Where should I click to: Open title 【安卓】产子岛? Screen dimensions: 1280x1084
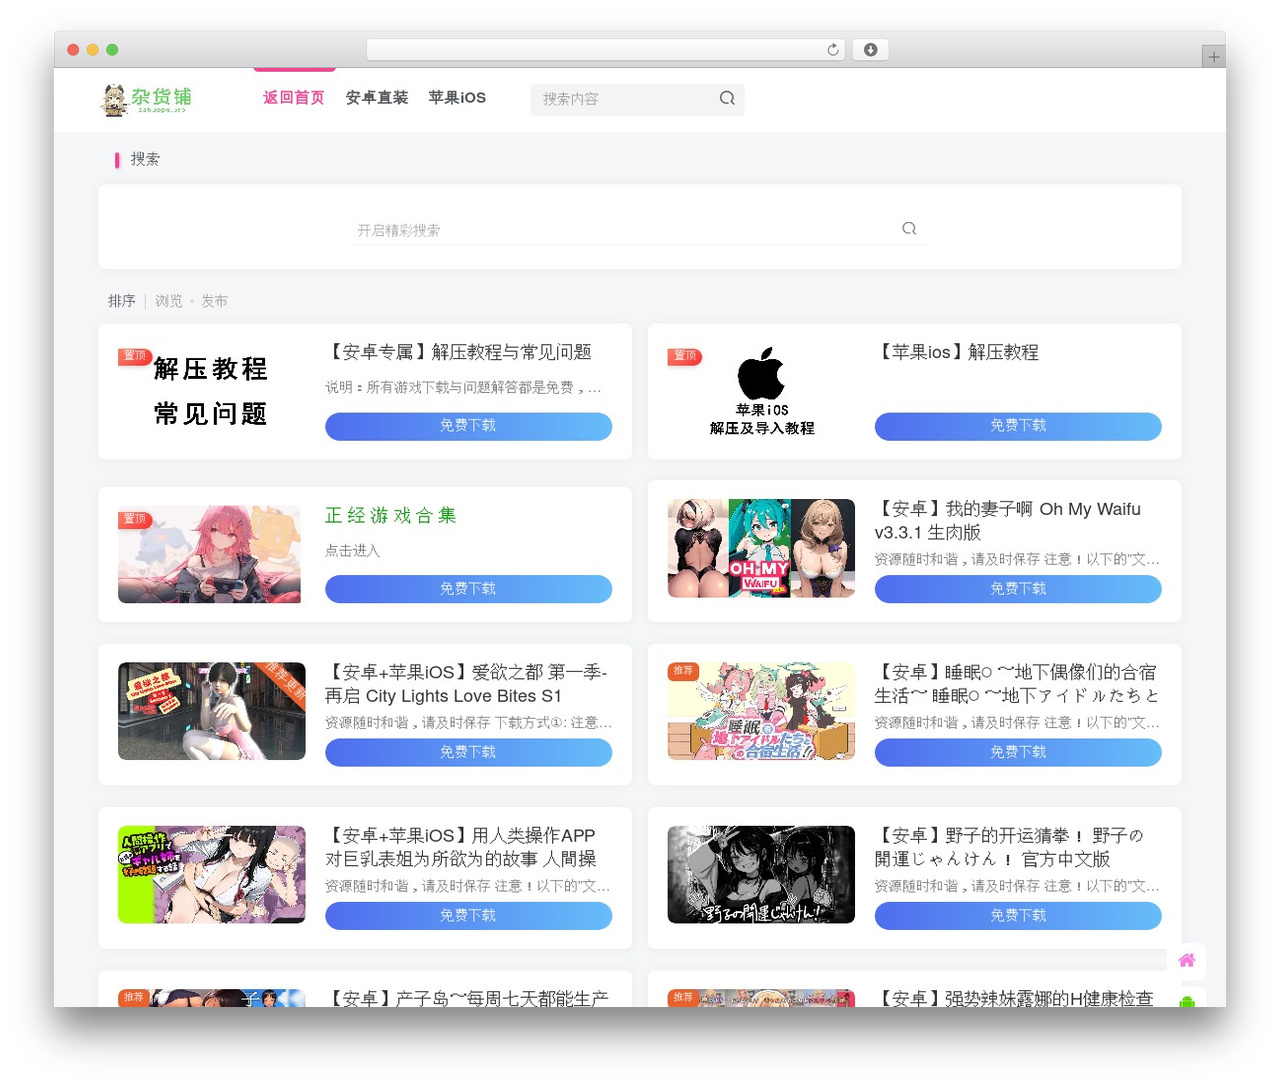click(x=467, y=997)
